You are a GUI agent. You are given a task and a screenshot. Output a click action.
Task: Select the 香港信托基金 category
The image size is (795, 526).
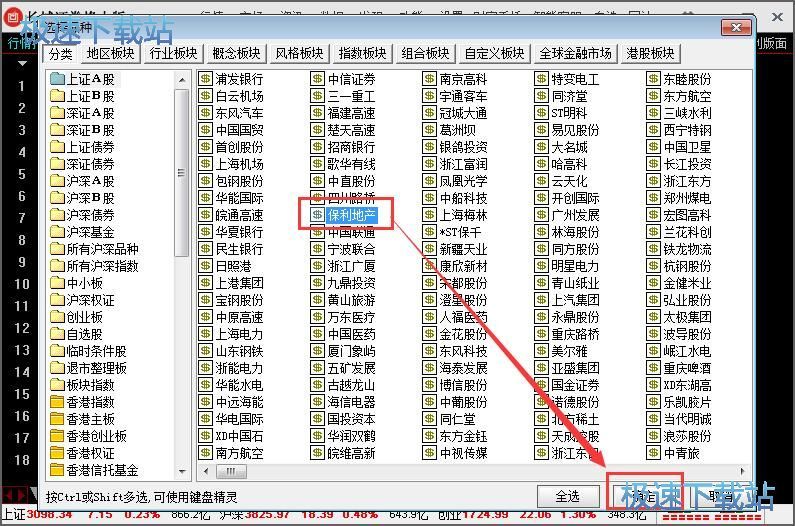pos(95,470)
